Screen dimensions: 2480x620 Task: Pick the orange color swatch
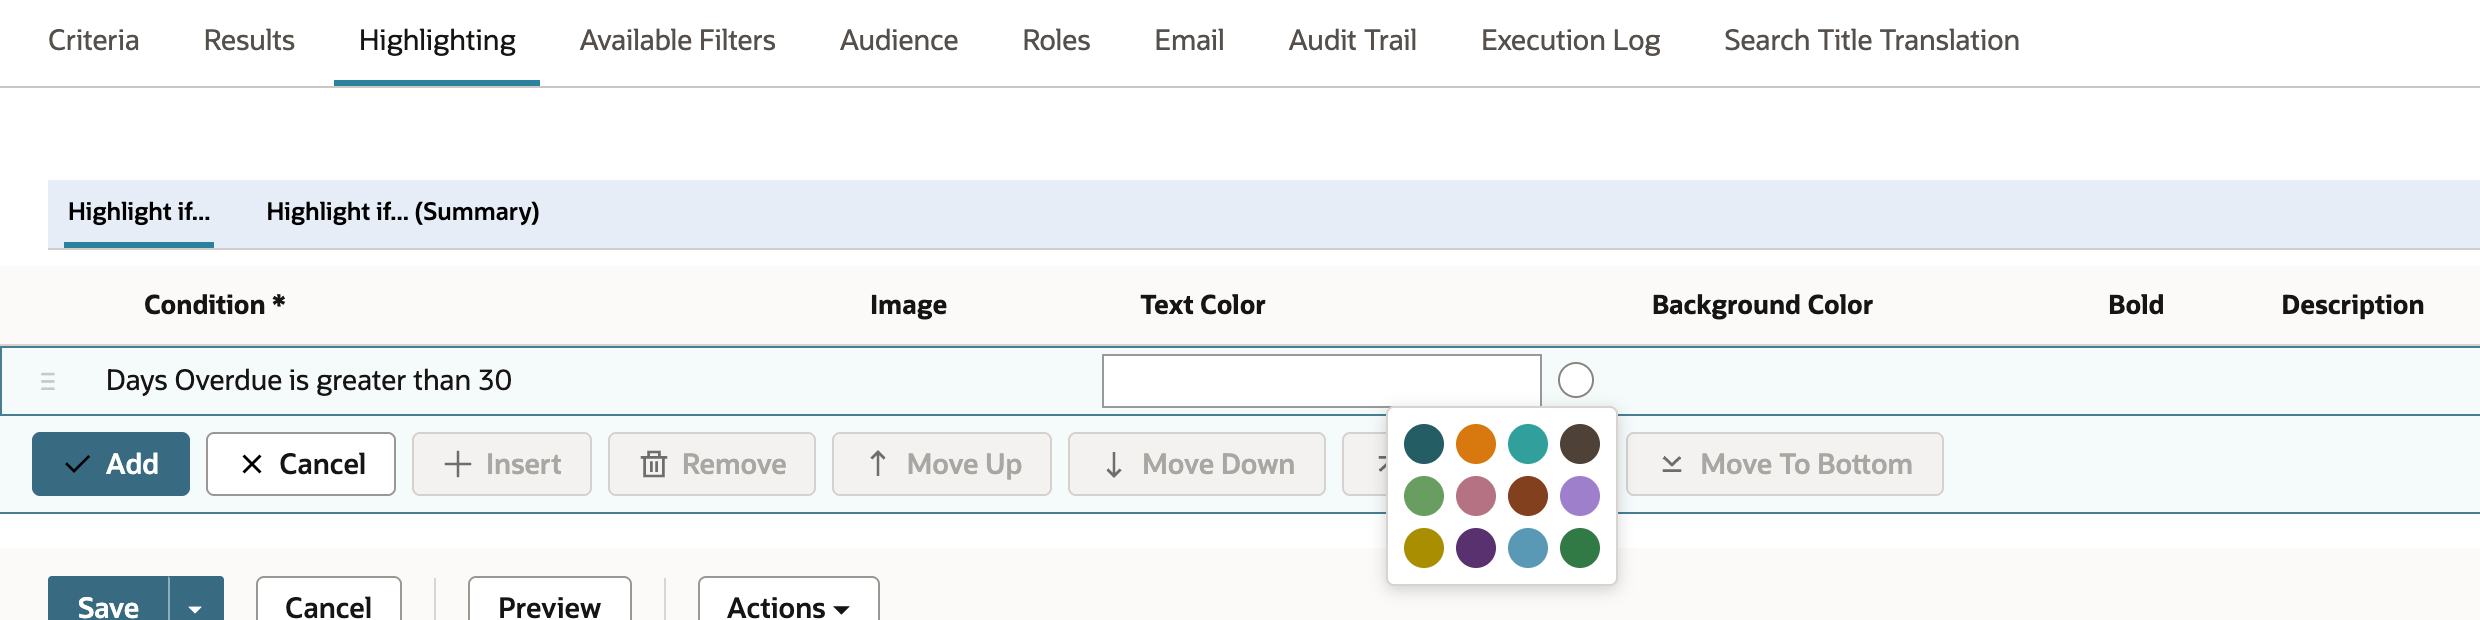(1476, 444)
